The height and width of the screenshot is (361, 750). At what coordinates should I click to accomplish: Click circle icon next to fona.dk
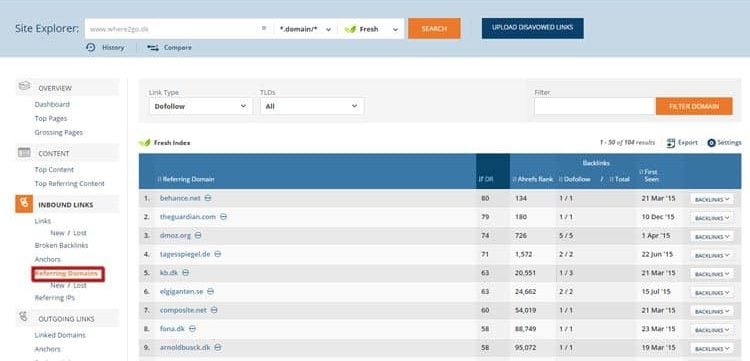tap(192, 328)
